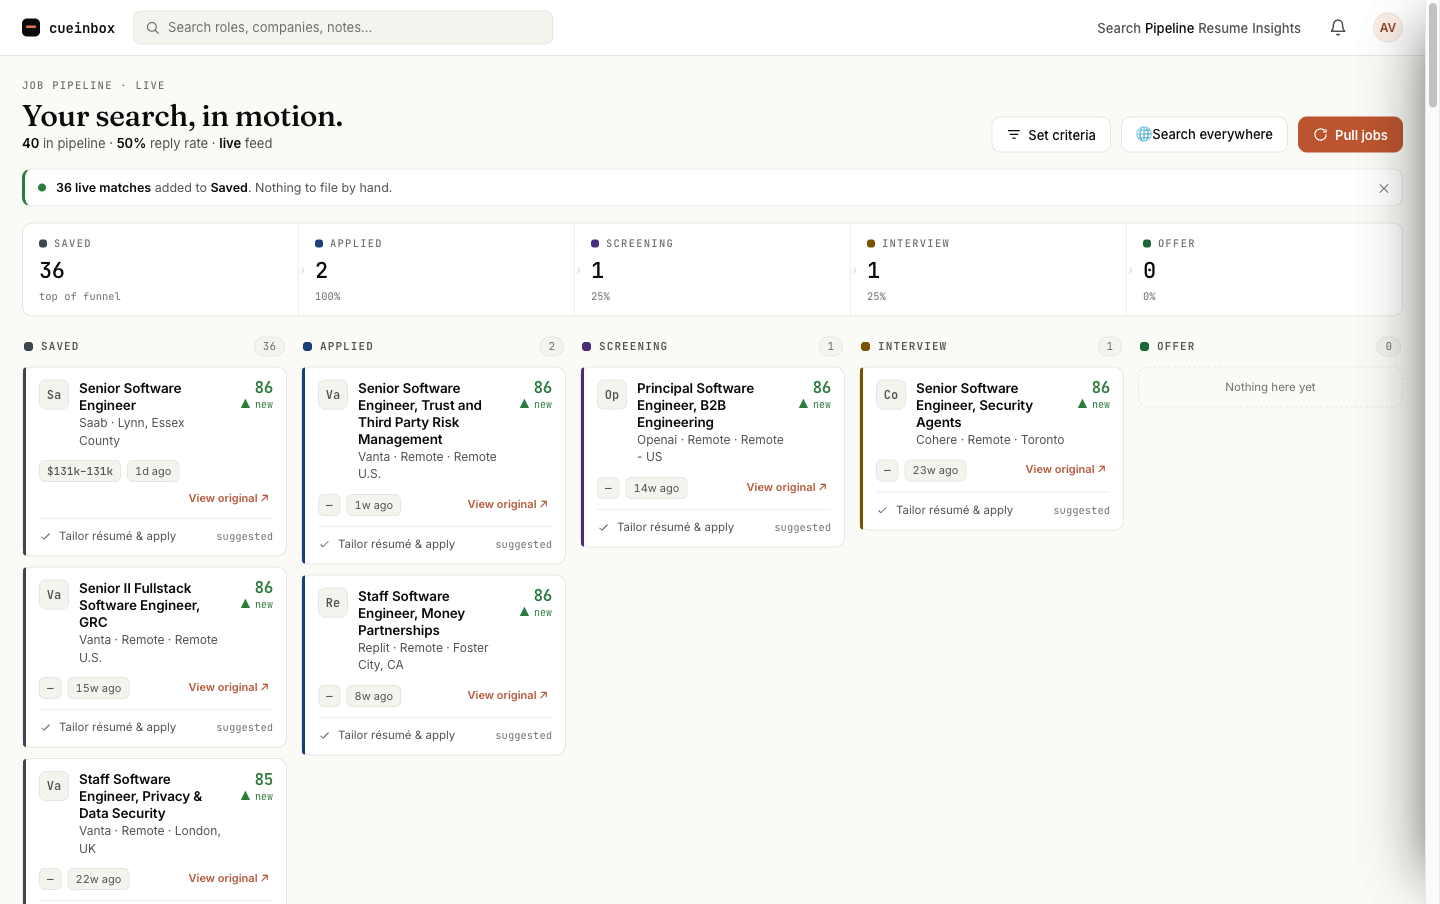Select the Screening funnel stat
The image size is (1440, 904).
[x=713, y=270]
